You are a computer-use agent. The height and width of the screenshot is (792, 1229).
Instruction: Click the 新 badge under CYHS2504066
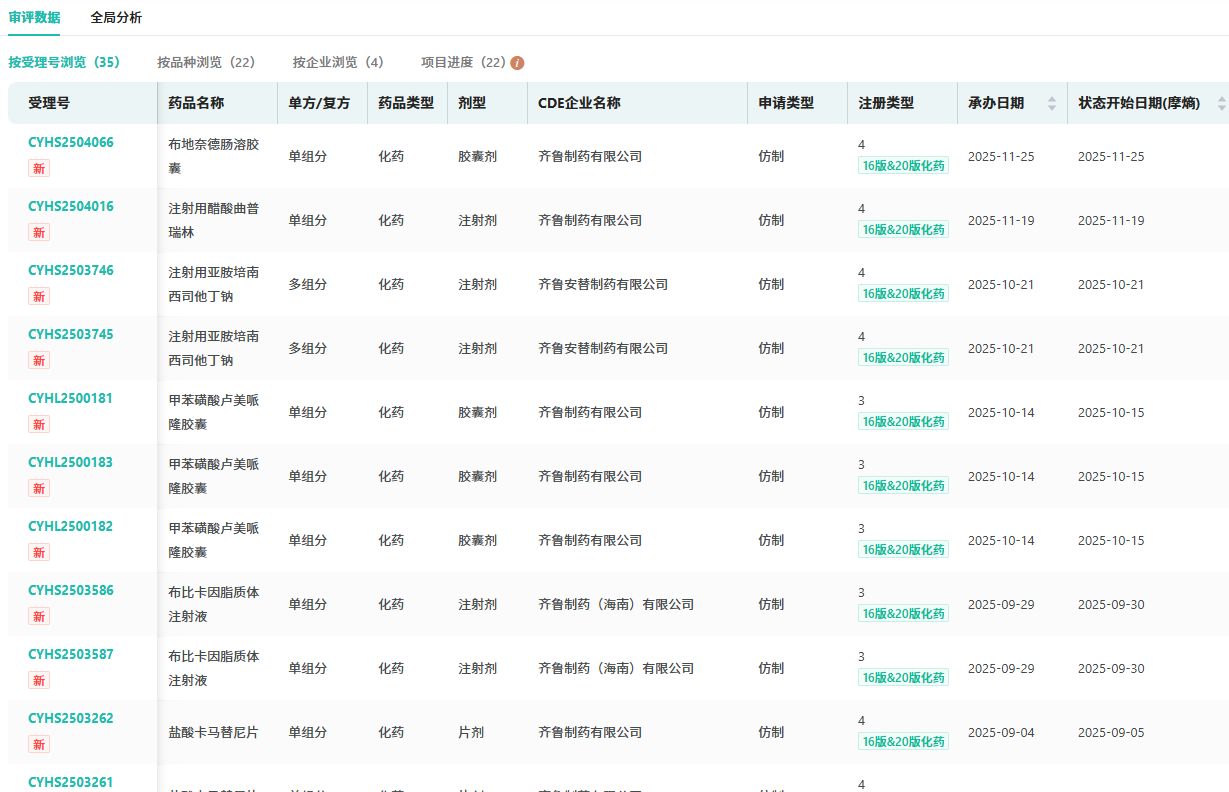coord(39,169)
